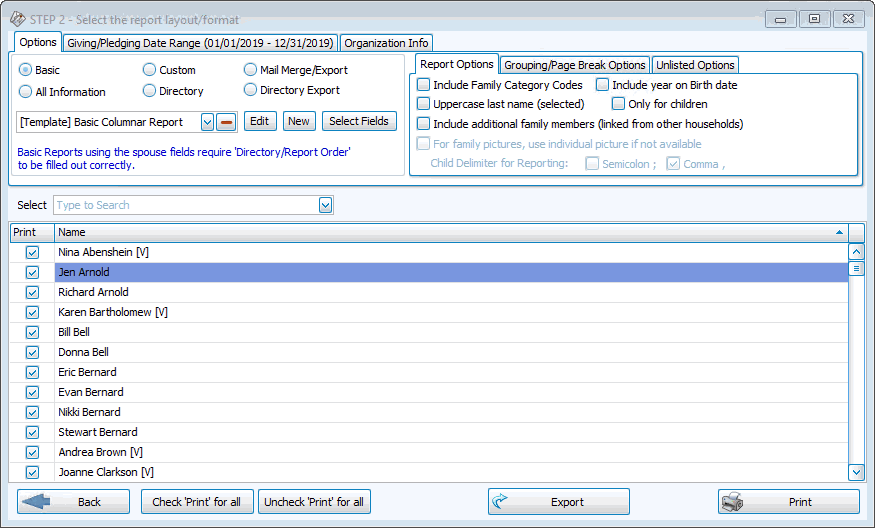Open the report template dropdown
875x528 pixels.
click(x=207, y=122)
